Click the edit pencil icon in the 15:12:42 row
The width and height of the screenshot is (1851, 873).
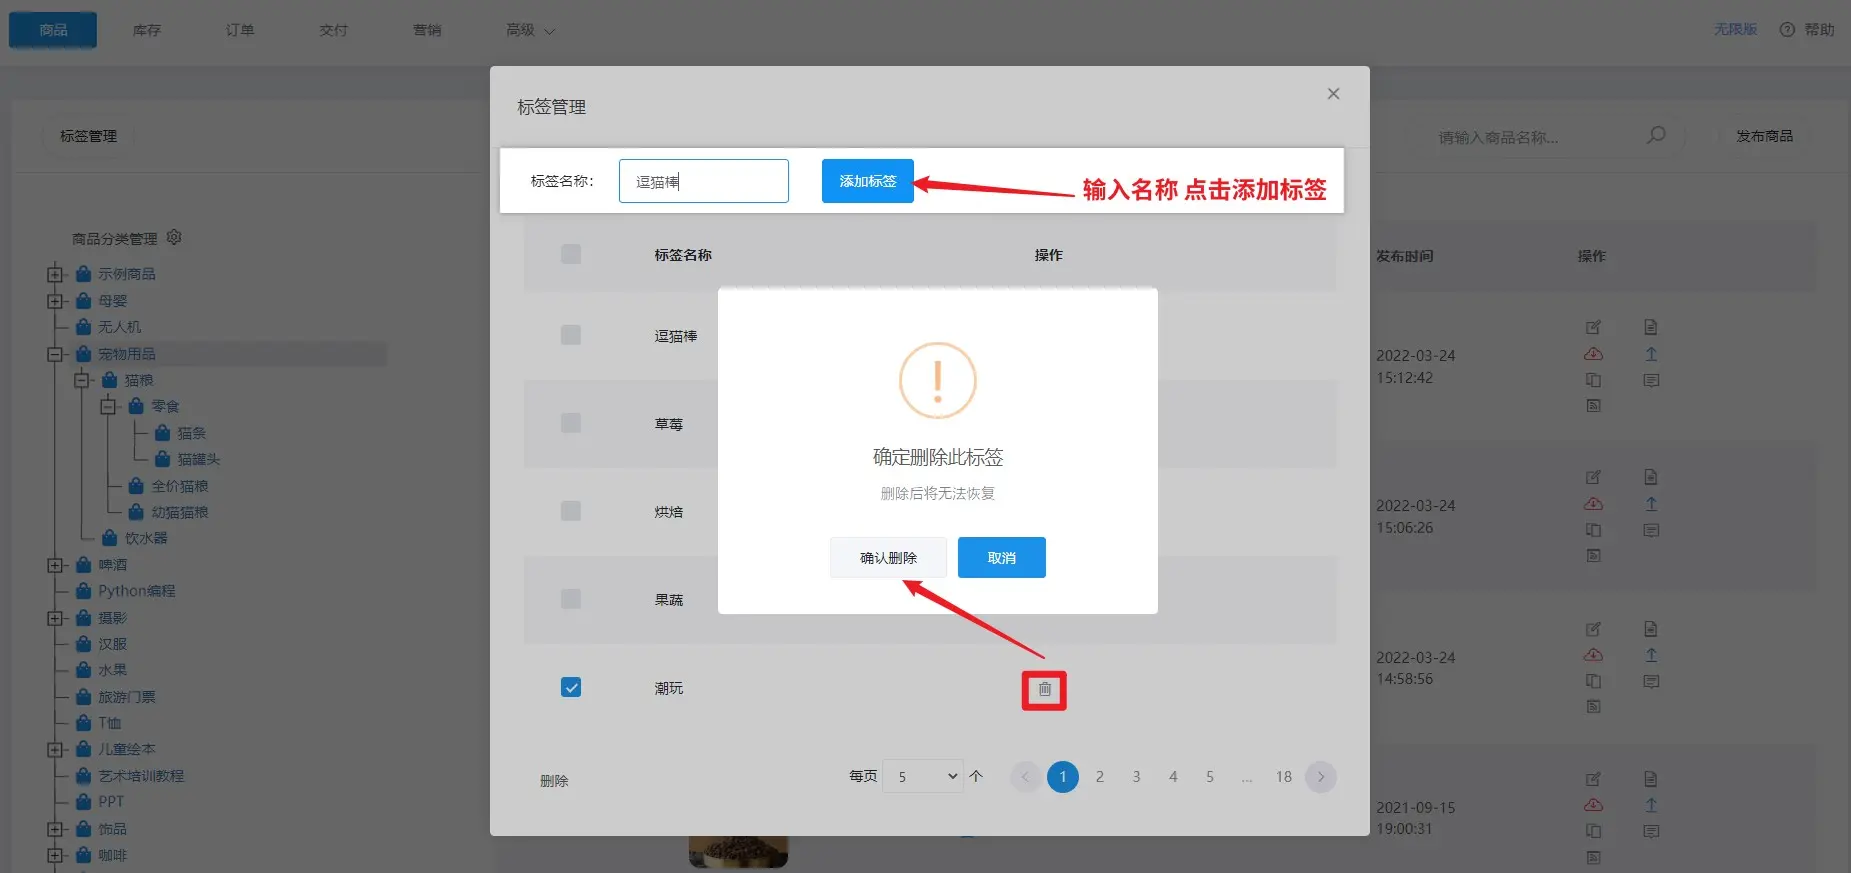pyautogui.click(x=1593, y=327)
